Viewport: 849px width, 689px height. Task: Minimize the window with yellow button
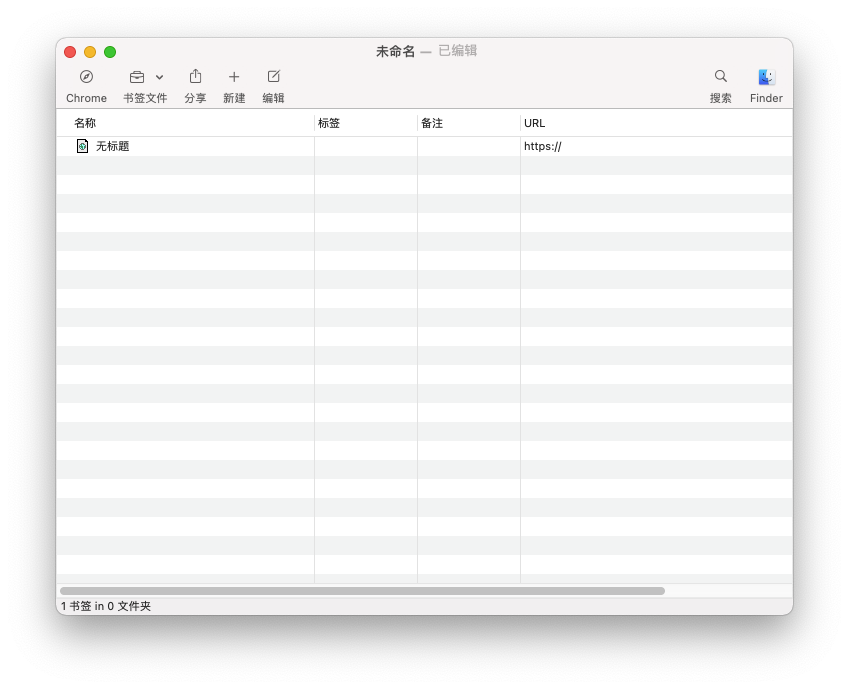pyautogui.click(x=90, y=52)
